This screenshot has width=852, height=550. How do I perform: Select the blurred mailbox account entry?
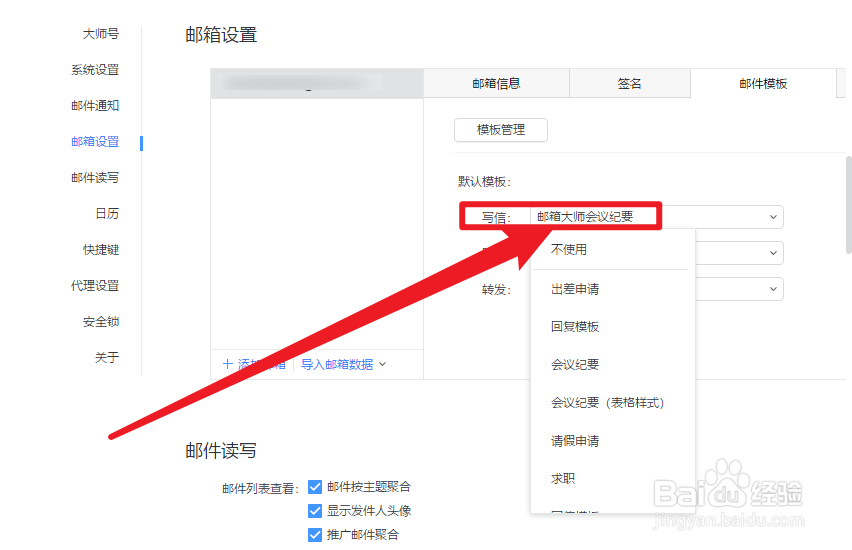point(317,83)
